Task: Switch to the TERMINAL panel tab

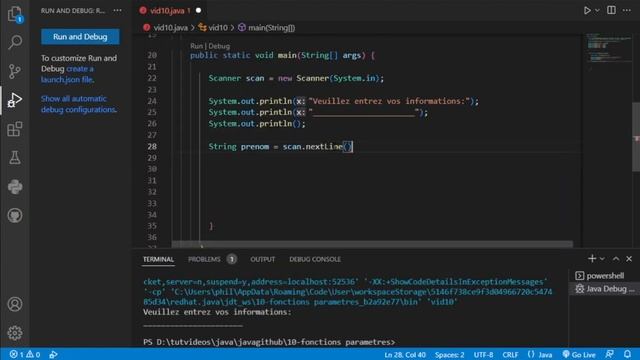Action: point(158,259)
